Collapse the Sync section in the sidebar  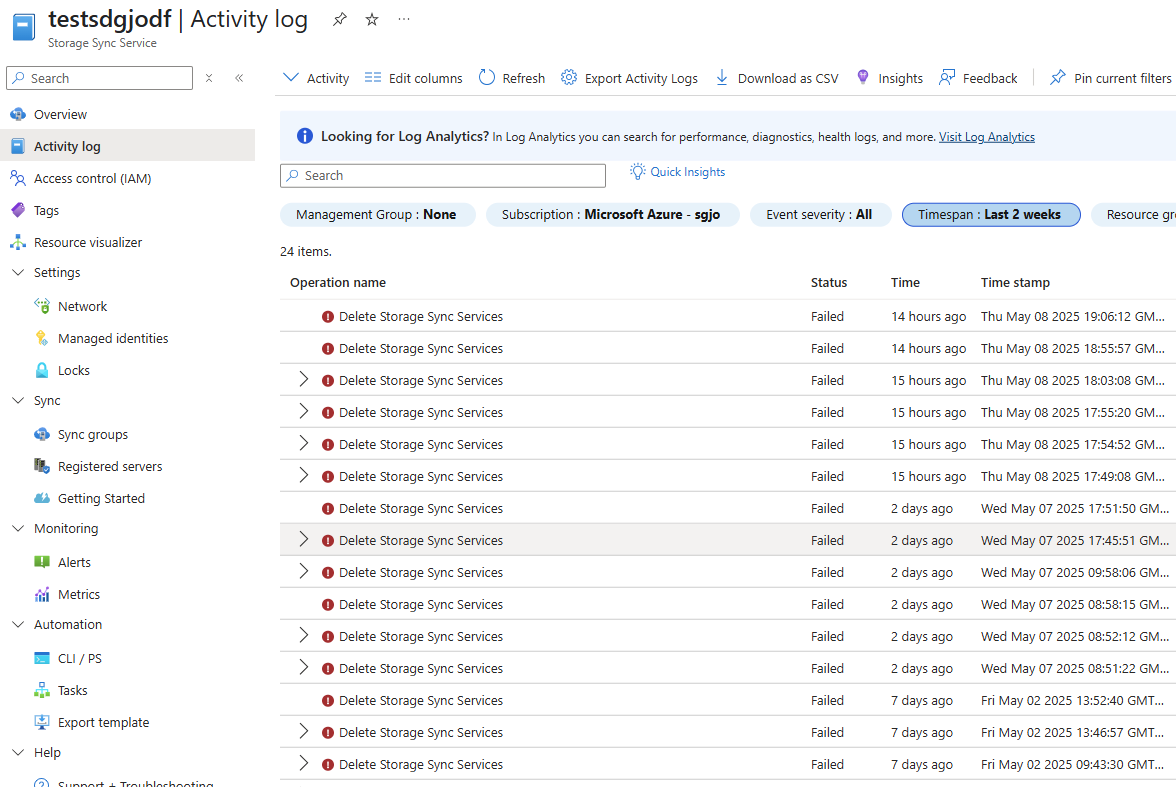[18, 401]
